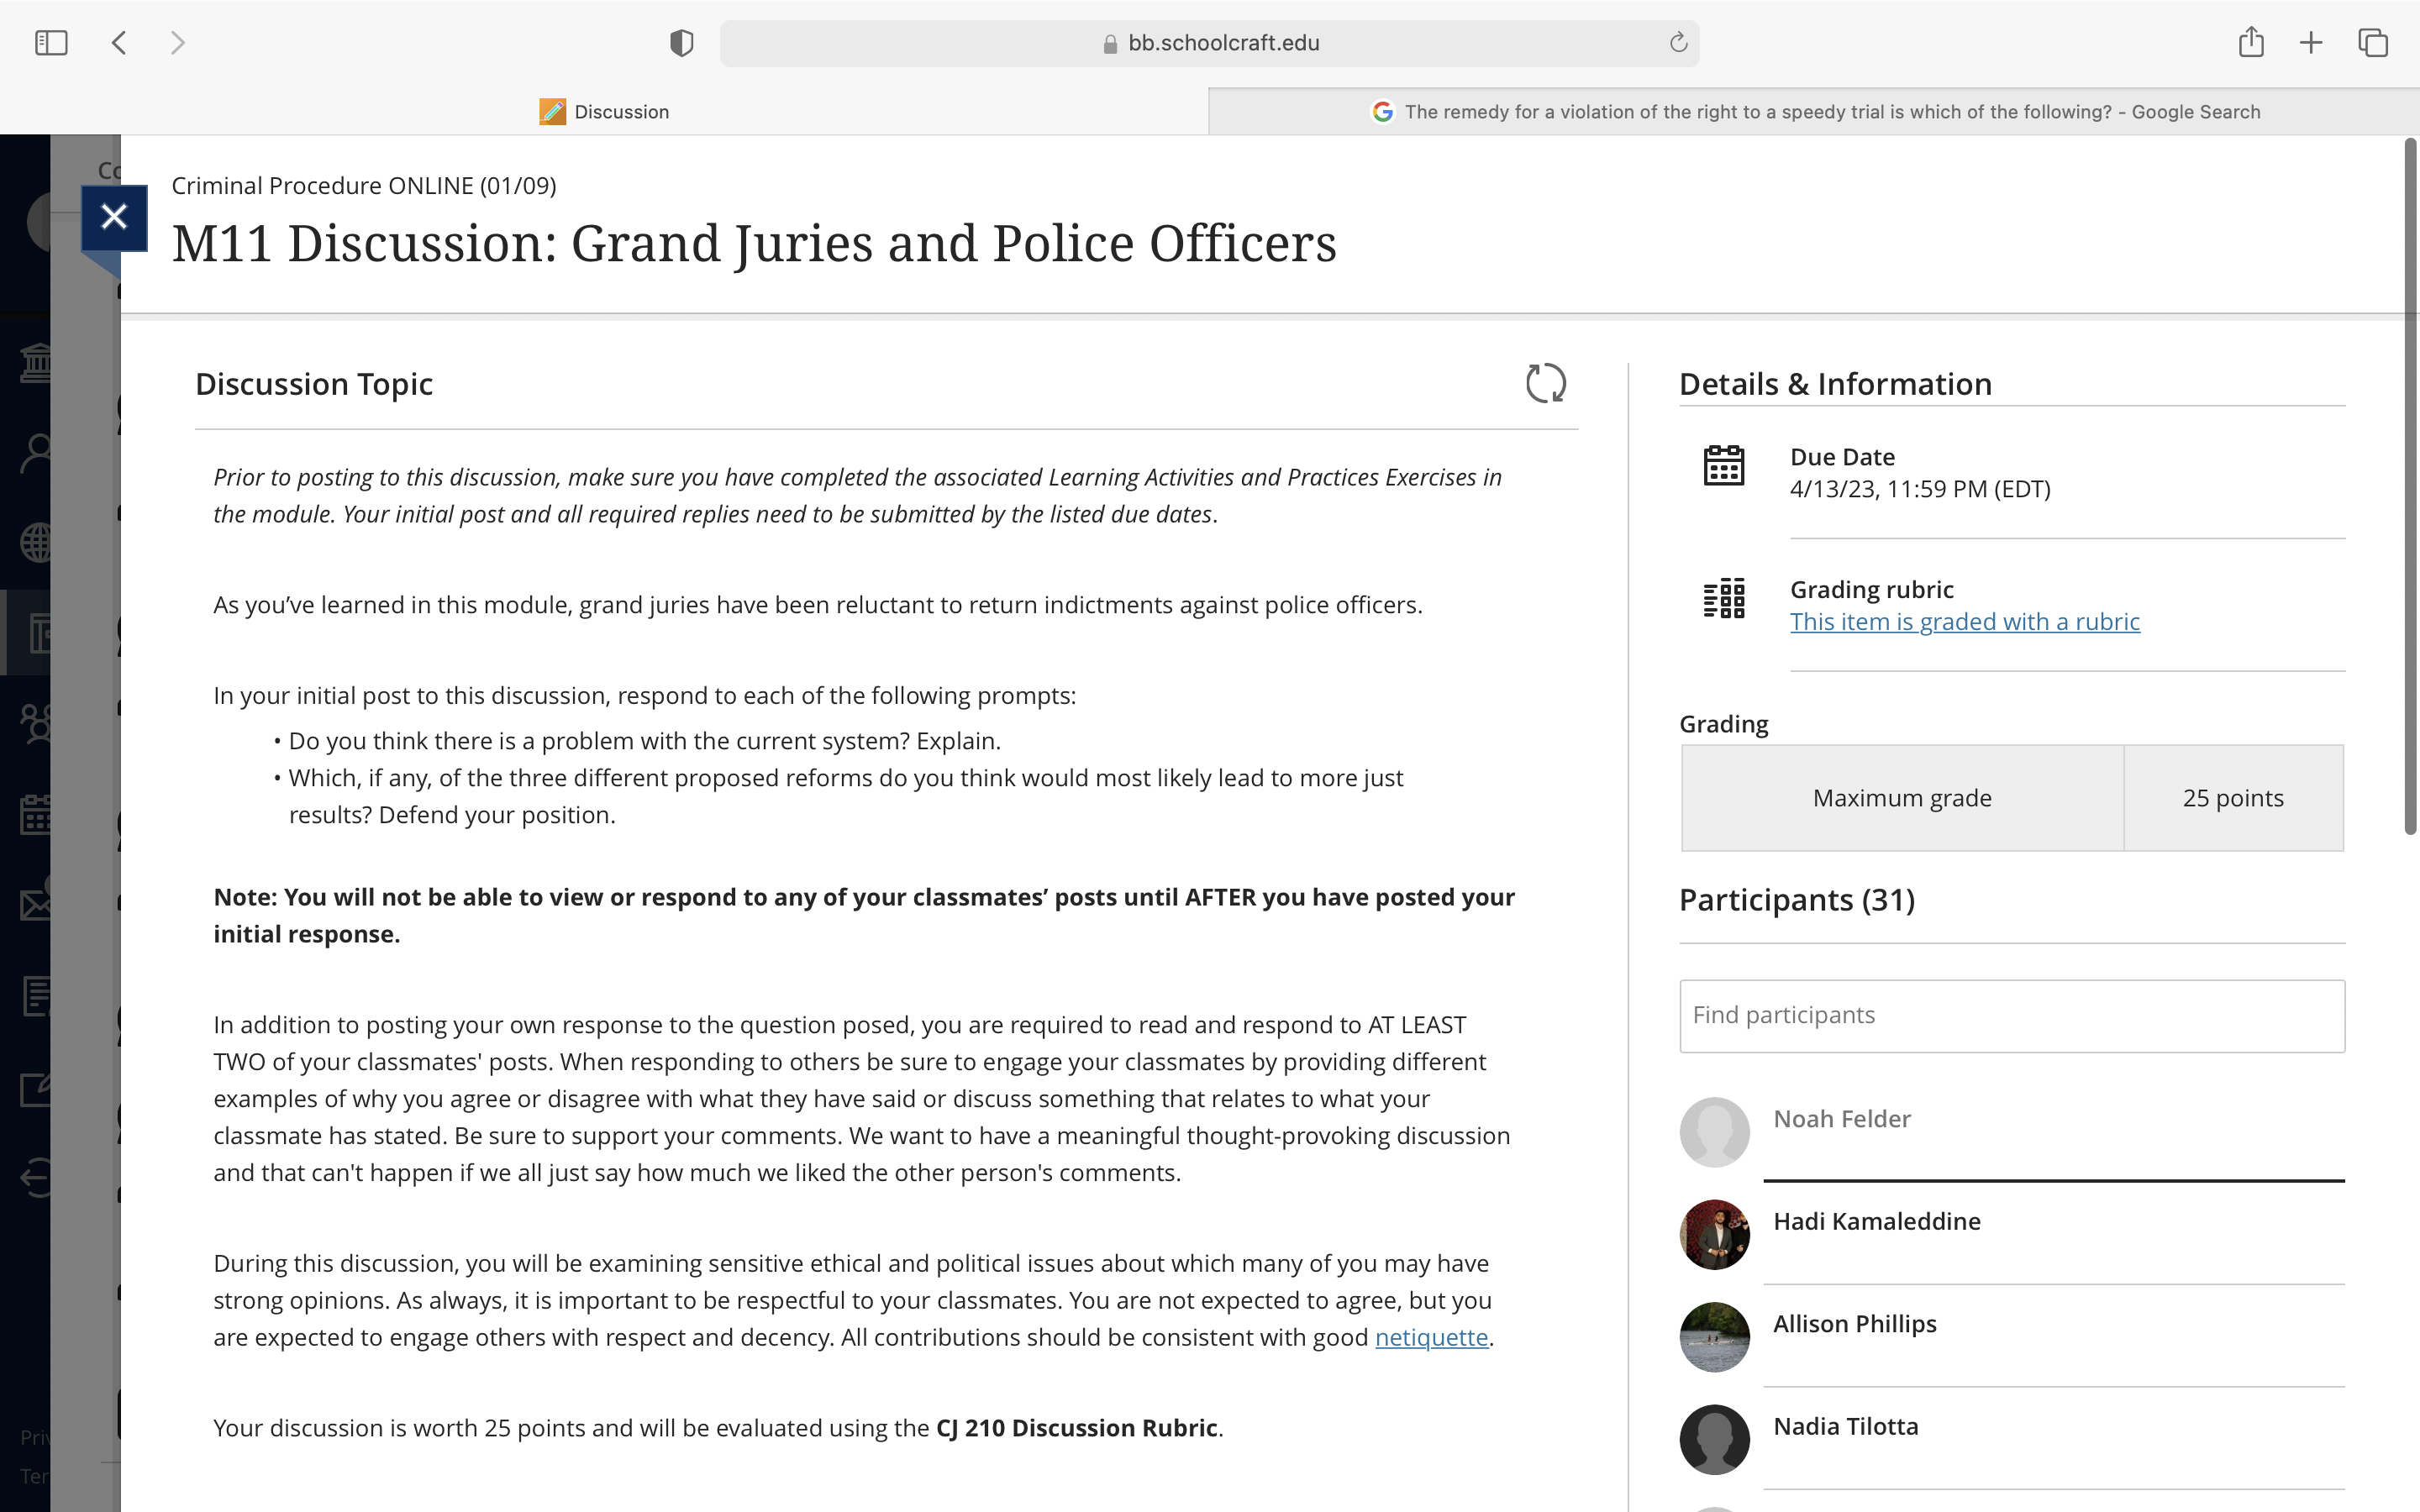Open the Activity Stream globe icon
Screen dimensions: 2420x1512
[x=36, y=543]
